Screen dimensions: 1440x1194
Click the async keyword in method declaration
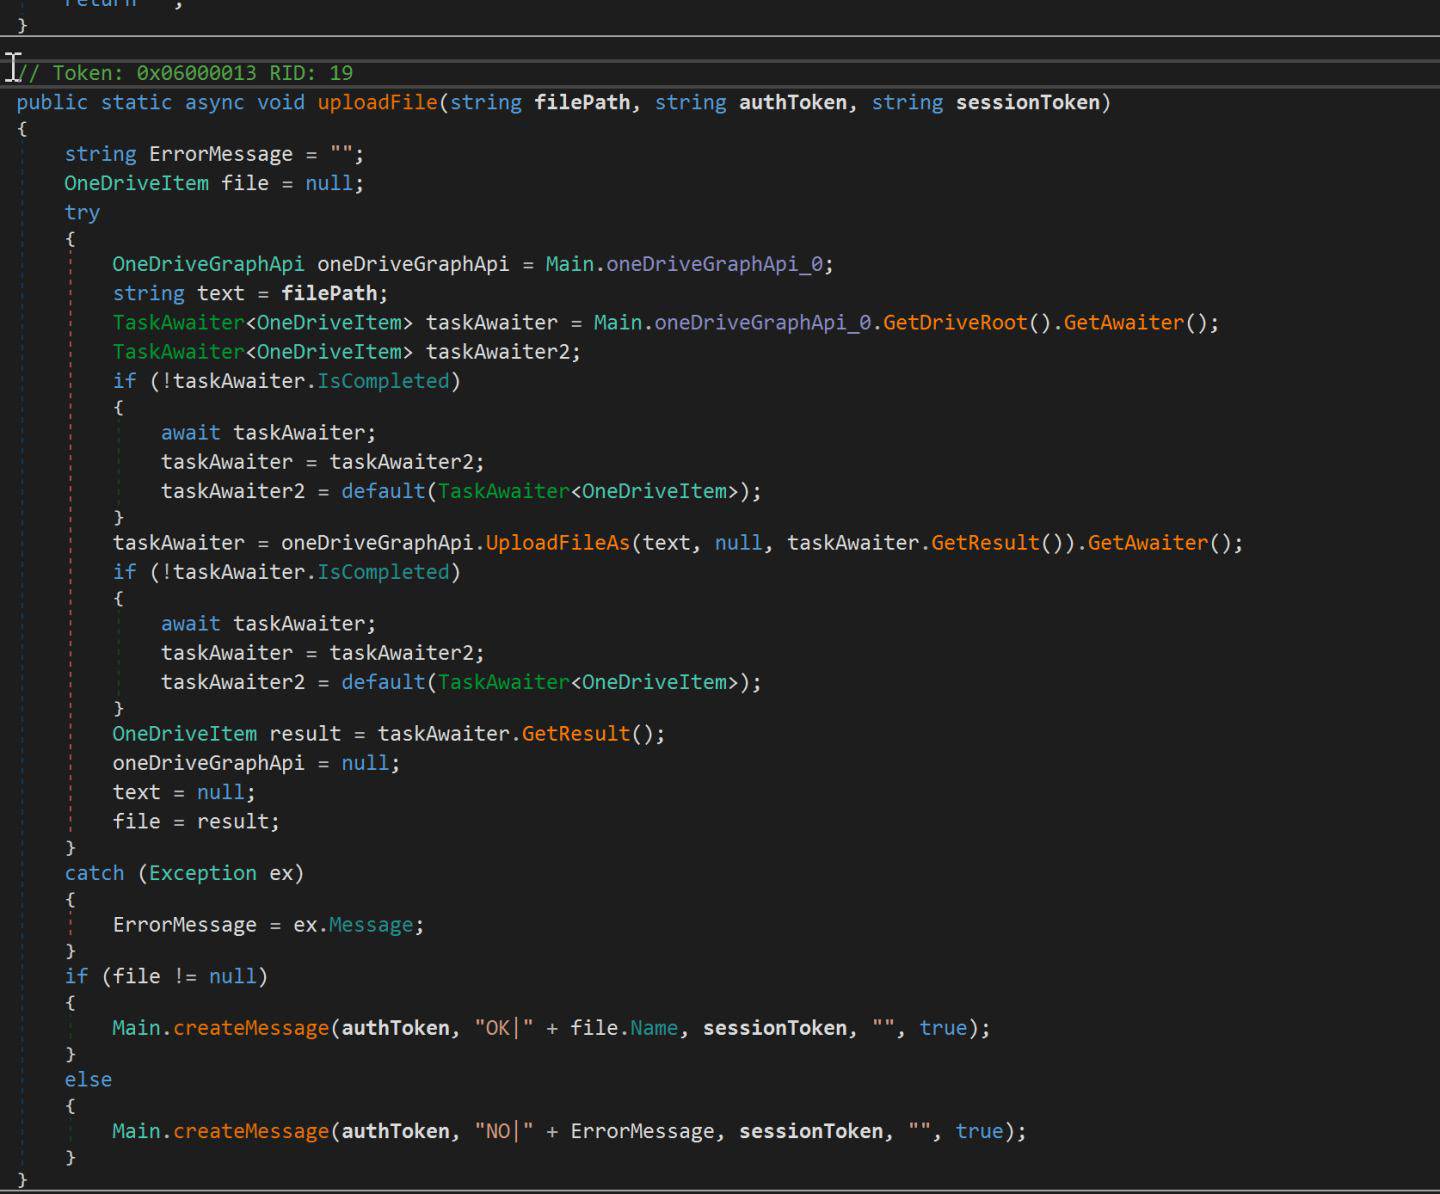pyautogui.click(x=214, y=102)
